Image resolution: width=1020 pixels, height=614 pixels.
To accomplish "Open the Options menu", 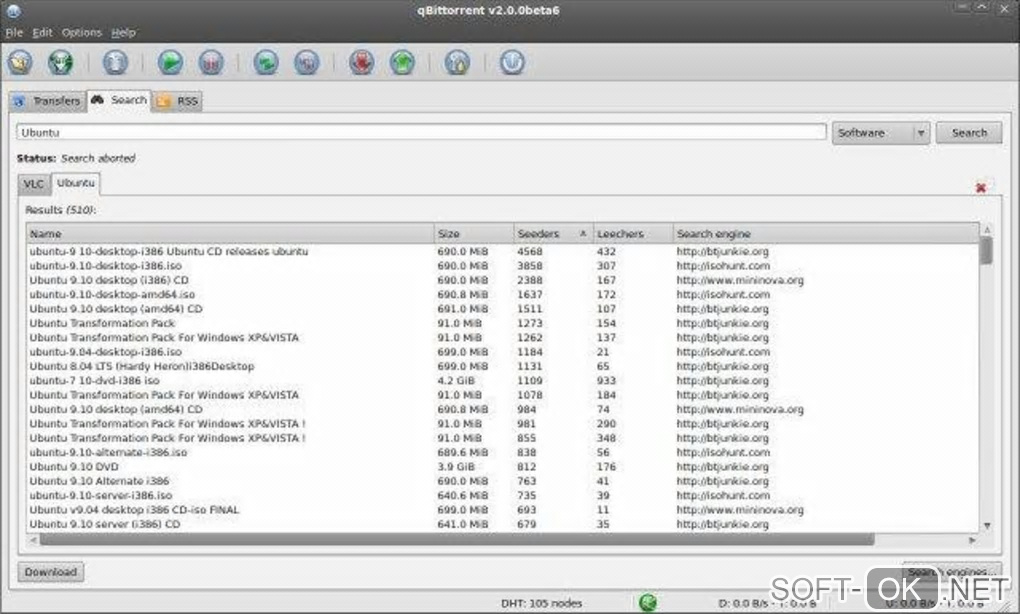I will tap(82, 33).
